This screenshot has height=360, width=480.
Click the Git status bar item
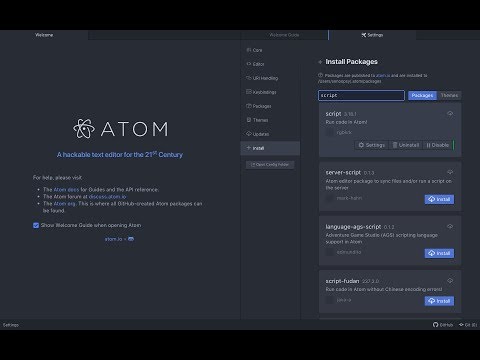click(468, 325)
